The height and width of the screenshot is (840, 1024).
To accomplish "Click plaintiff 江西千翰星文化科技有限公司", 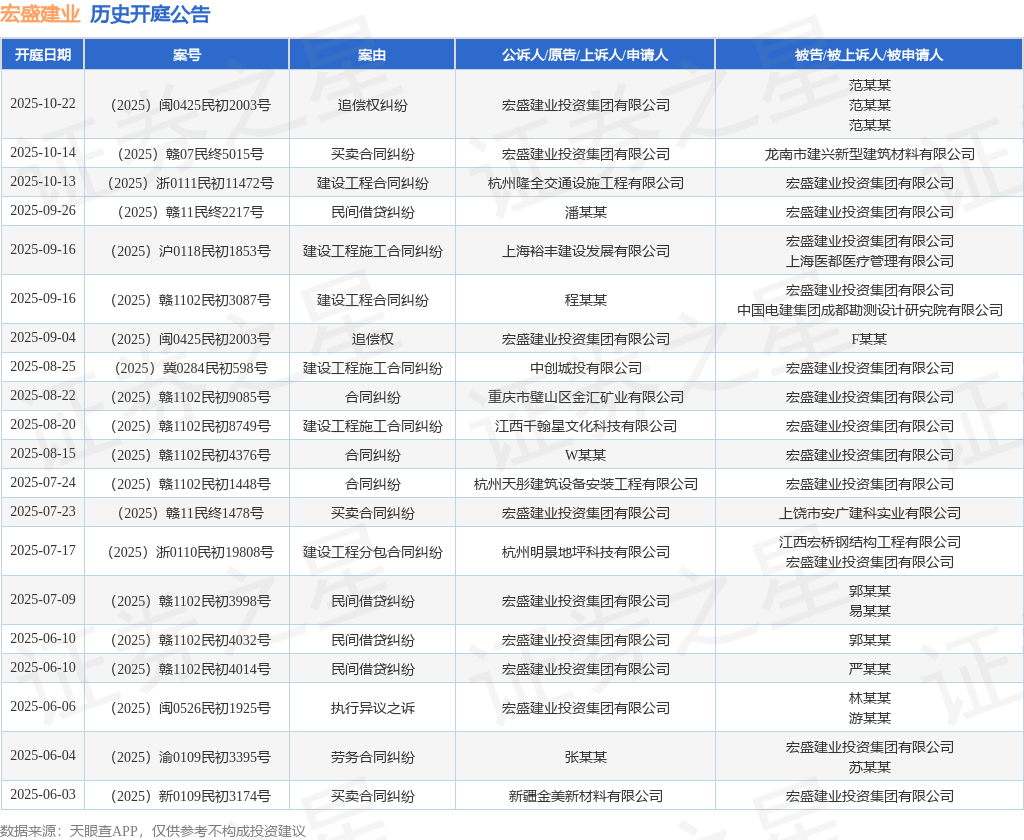I will tap(585, 426).
